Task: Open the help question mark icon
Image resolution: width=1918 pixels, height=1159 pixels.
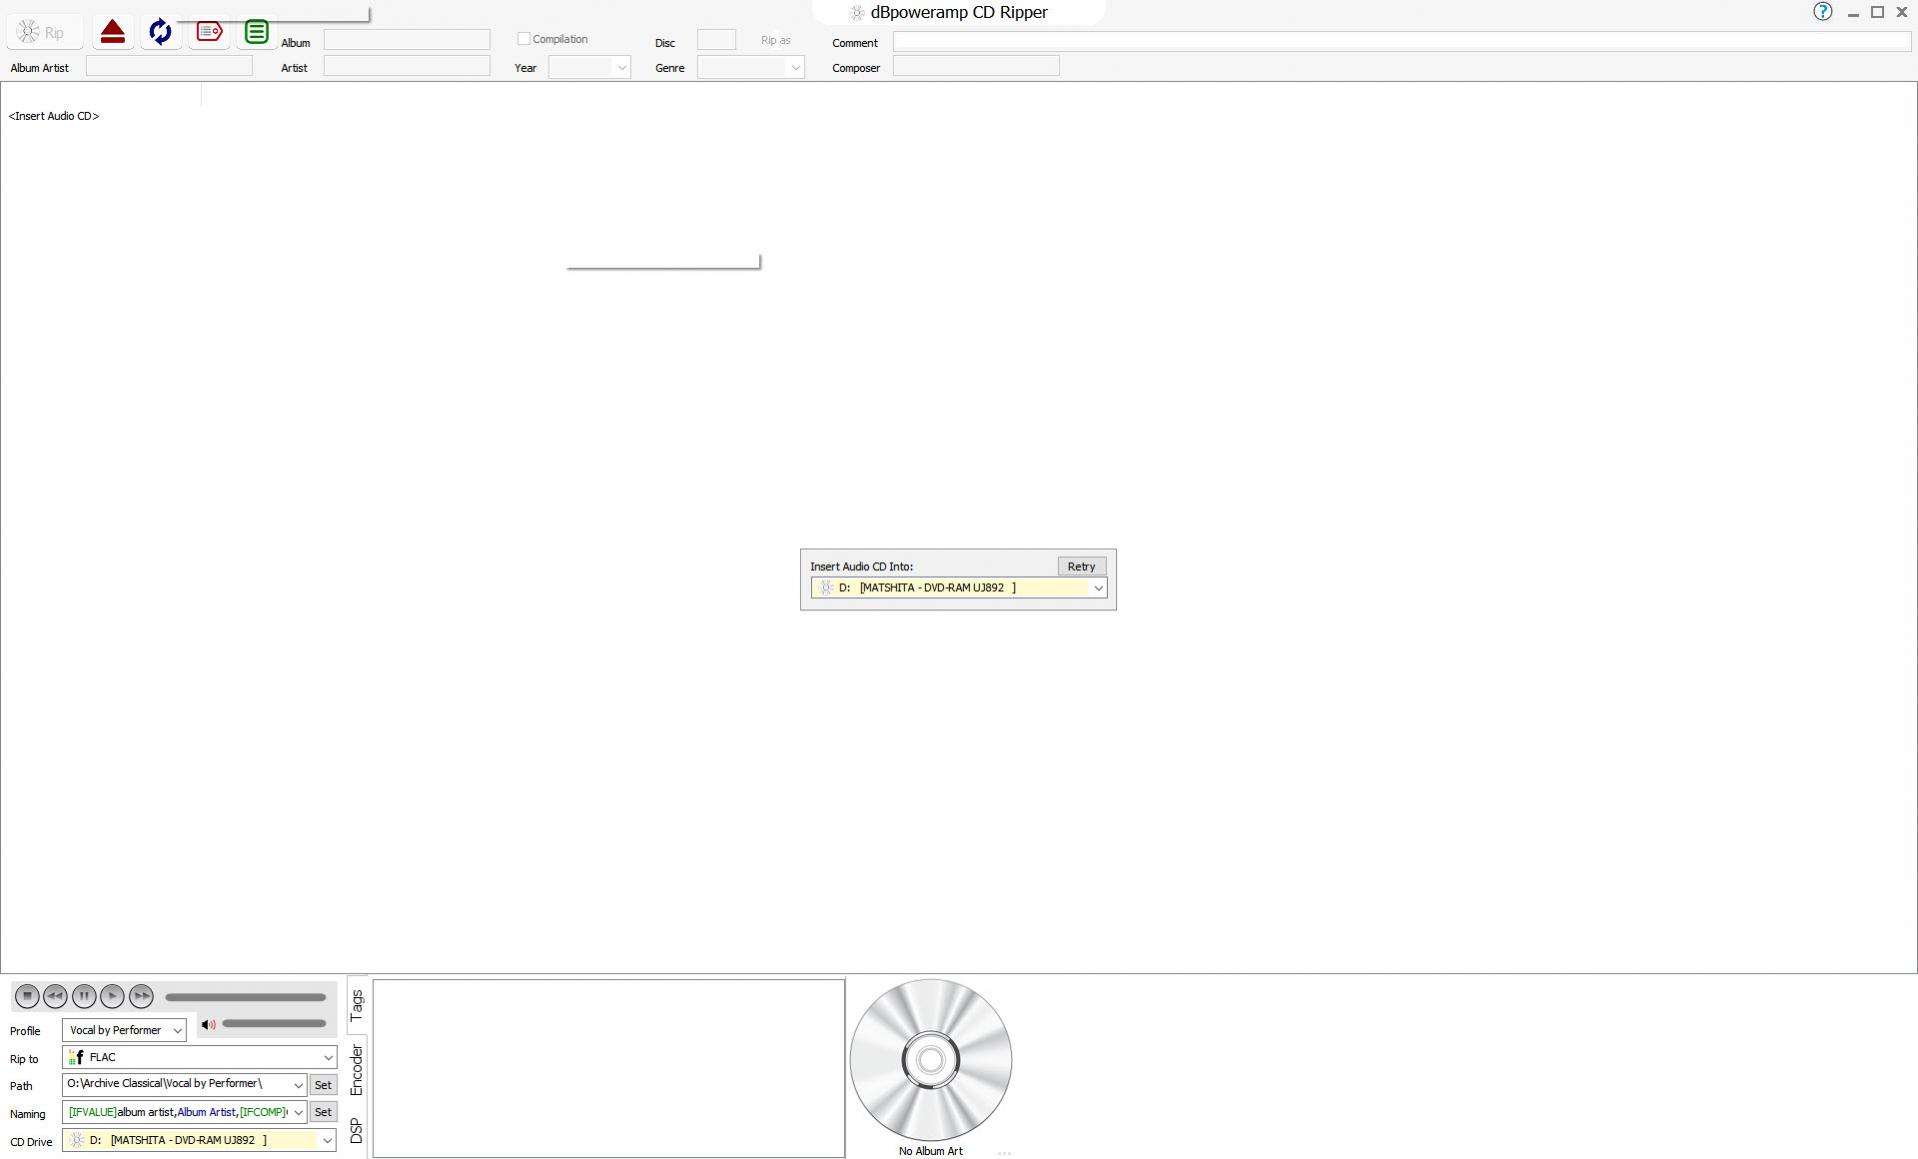Action: [x=1822, y=12]
